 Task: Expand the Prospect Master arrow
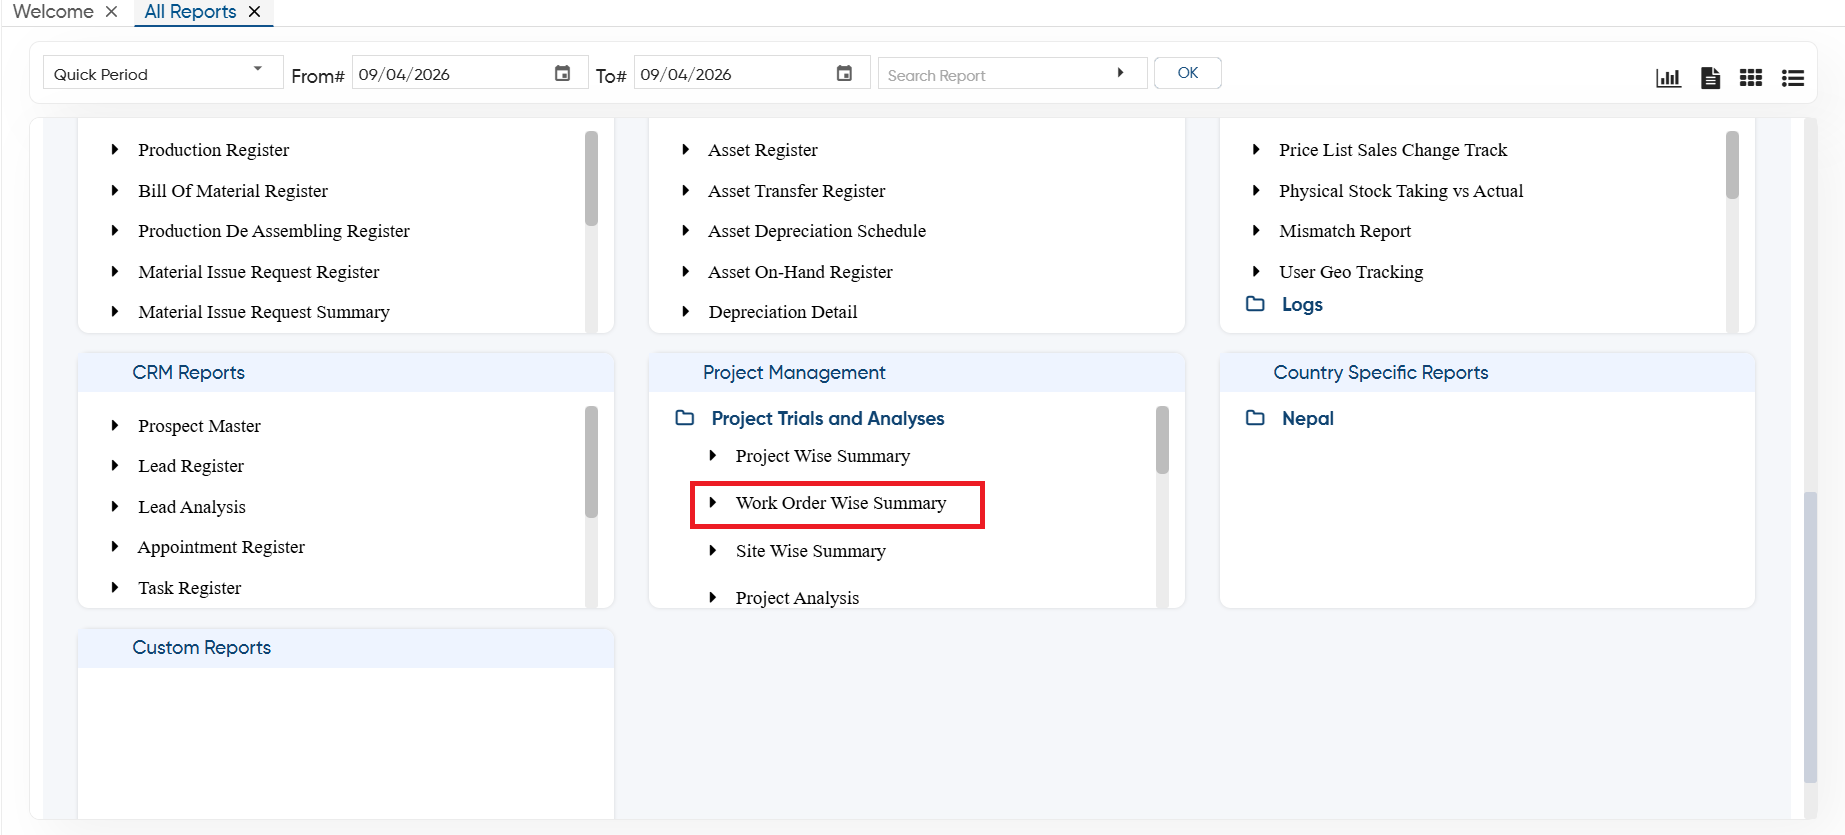click(x=115, y=426)
